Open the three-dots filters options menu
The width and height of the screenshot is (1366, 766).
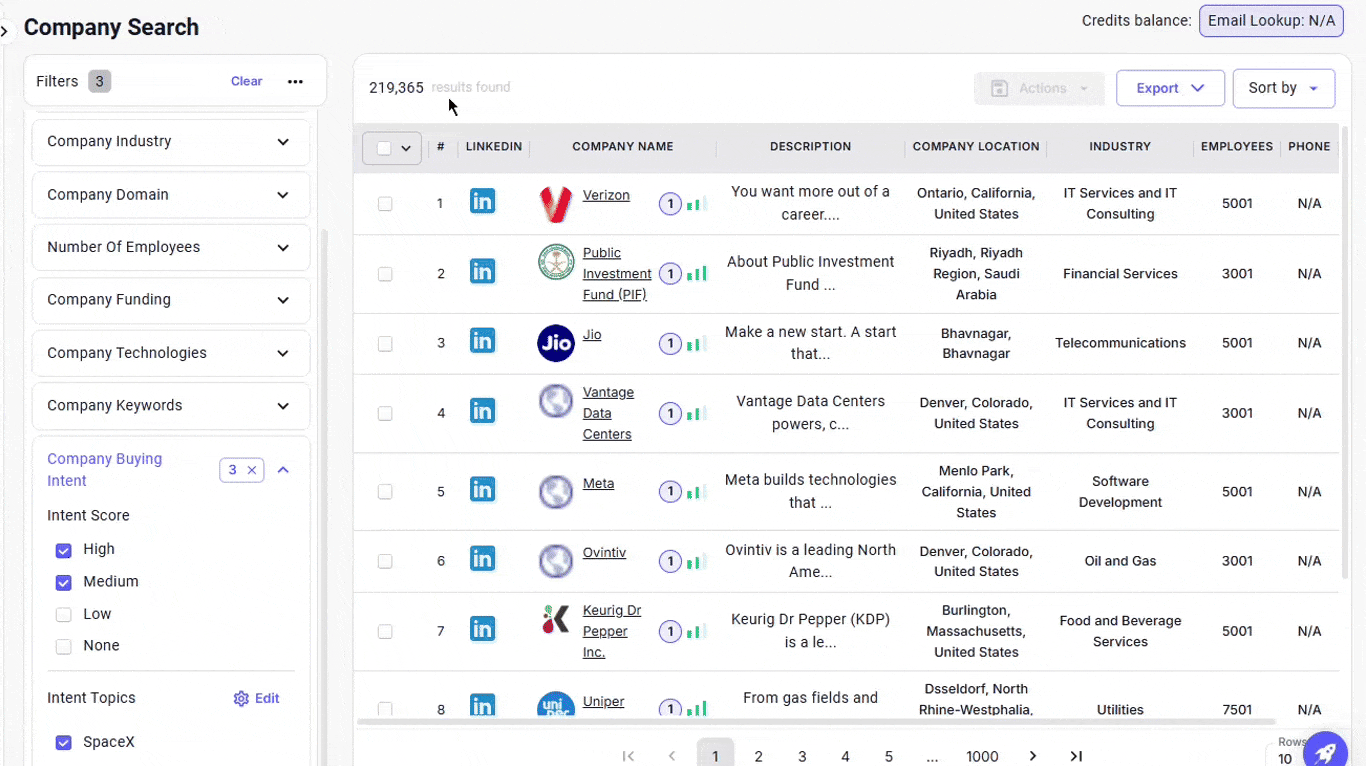point(295,82)
